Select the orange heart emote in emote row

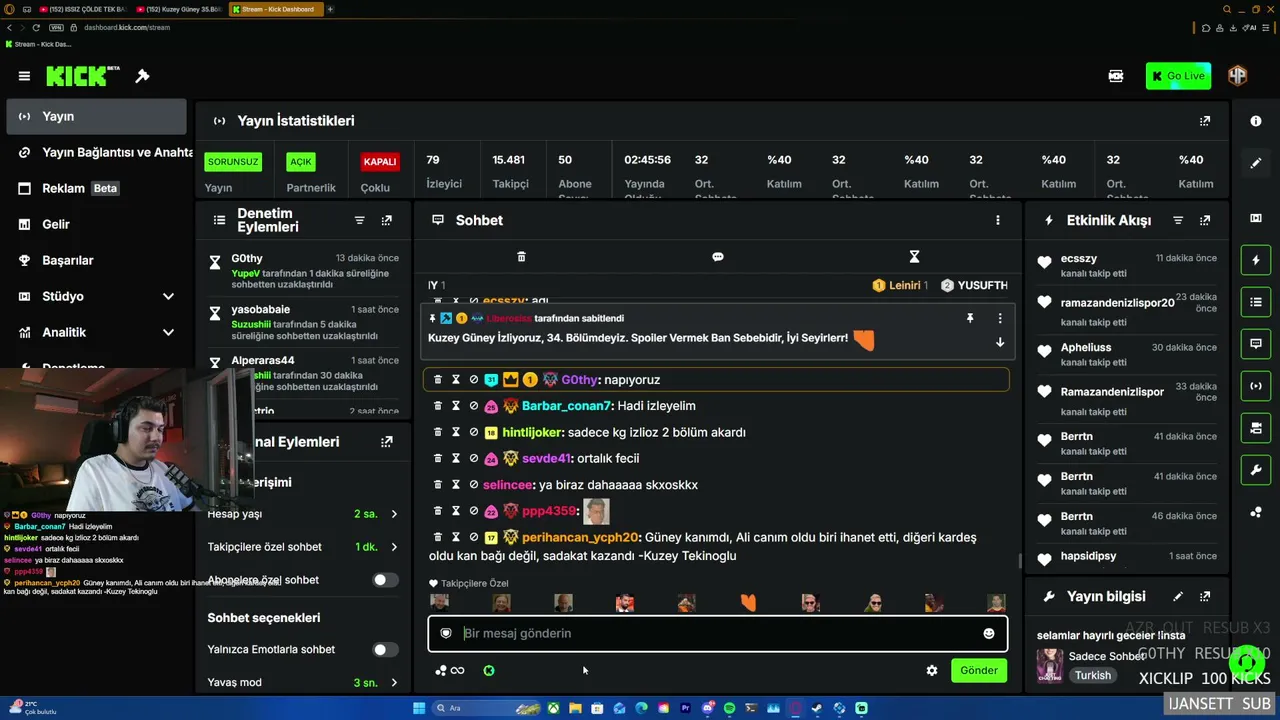[748, 602]
